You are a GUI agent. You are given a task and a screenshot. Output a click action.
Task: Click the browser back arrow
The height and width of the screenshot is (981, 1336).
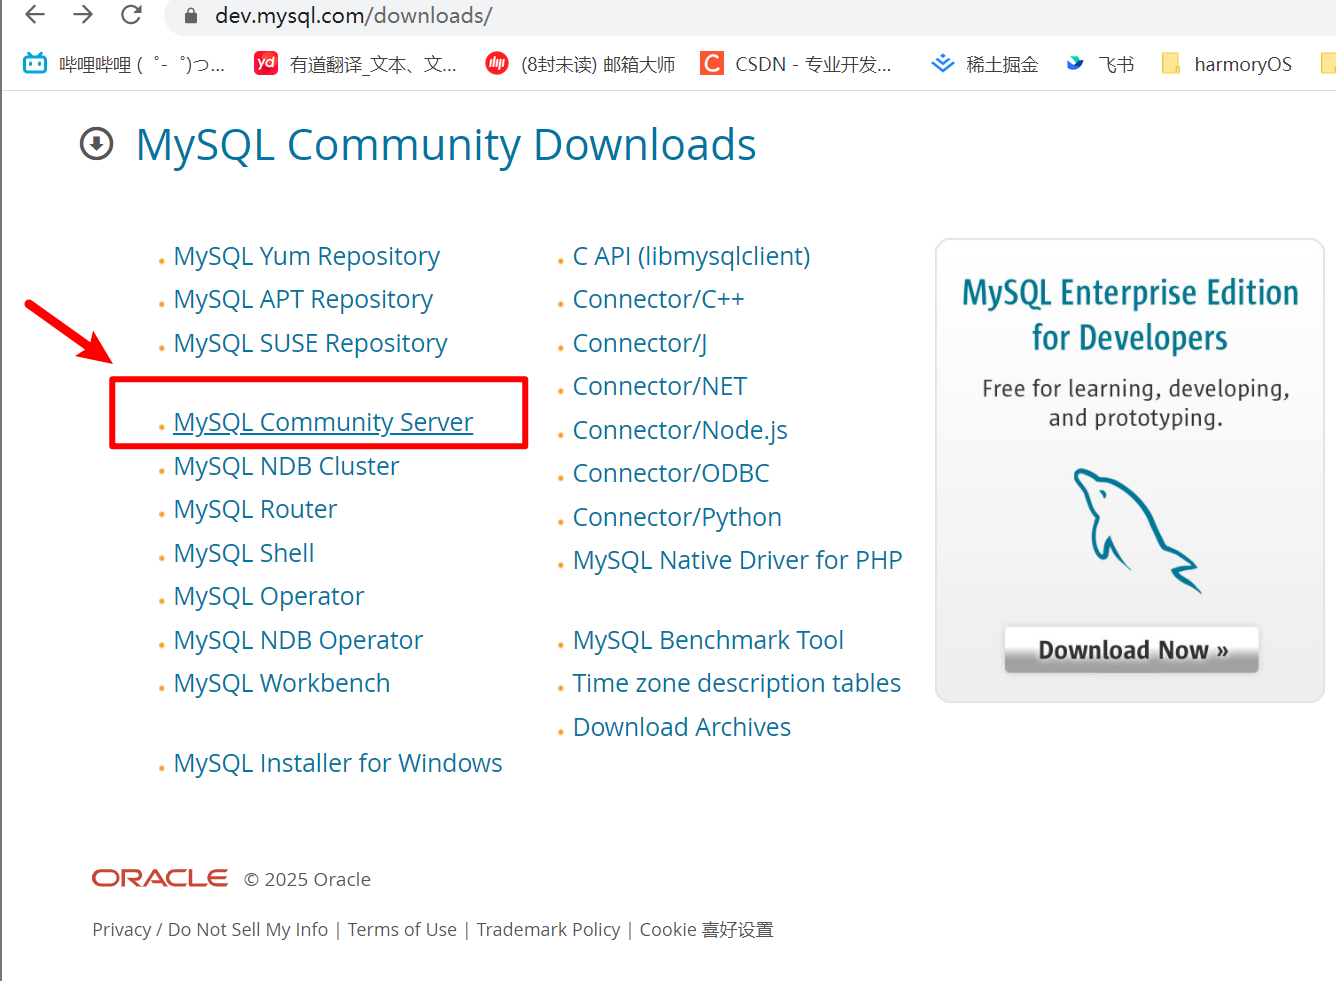point(35,16)
